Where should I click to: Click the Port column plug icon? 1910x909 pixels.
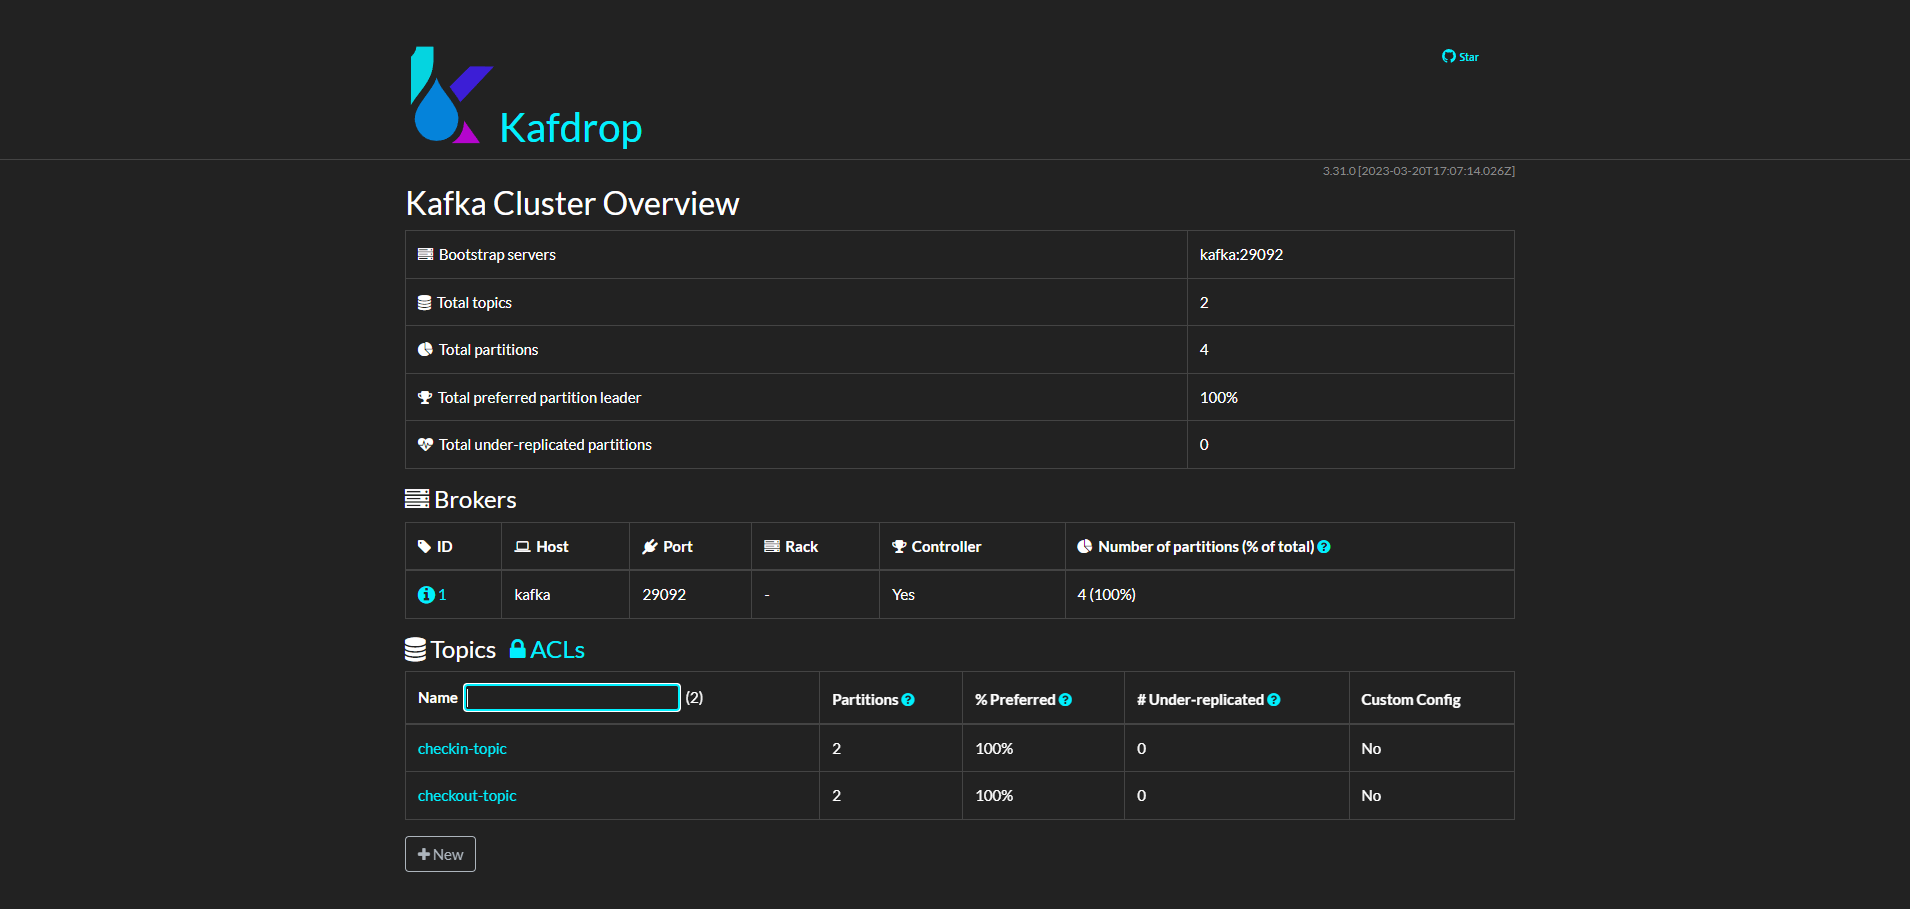(x=650, y=547)
